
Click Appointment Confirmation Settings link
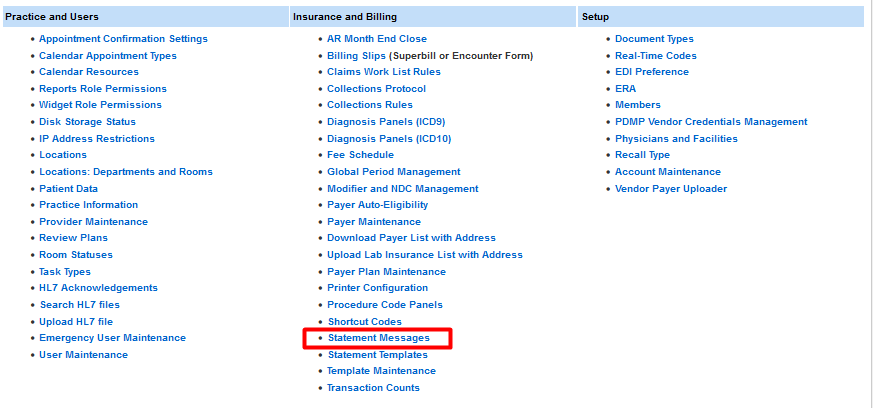coord(123,39)
